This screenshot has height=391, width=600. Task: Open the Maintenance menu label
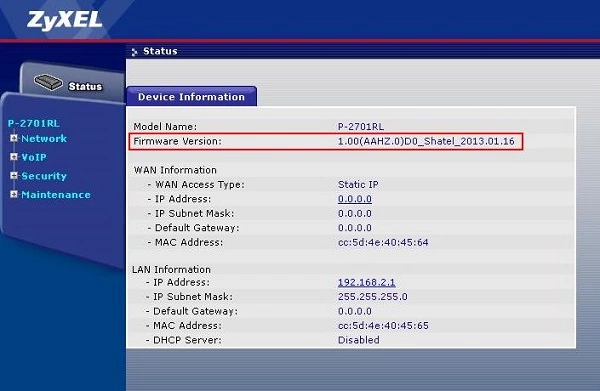tap(56, 195)
